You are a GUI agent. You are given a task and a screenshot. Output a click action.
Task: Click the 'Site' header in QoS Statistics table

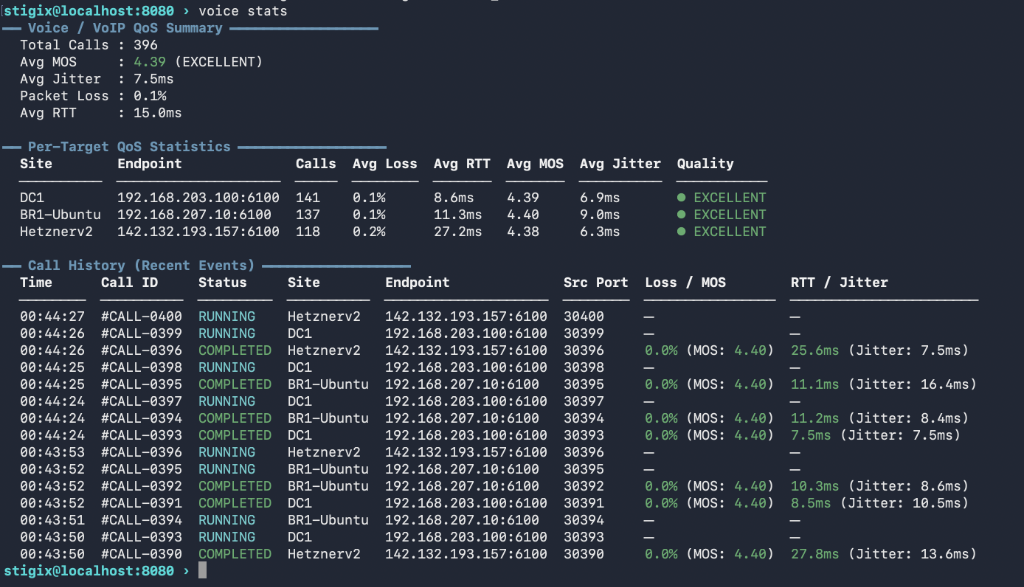pos(36,164)
